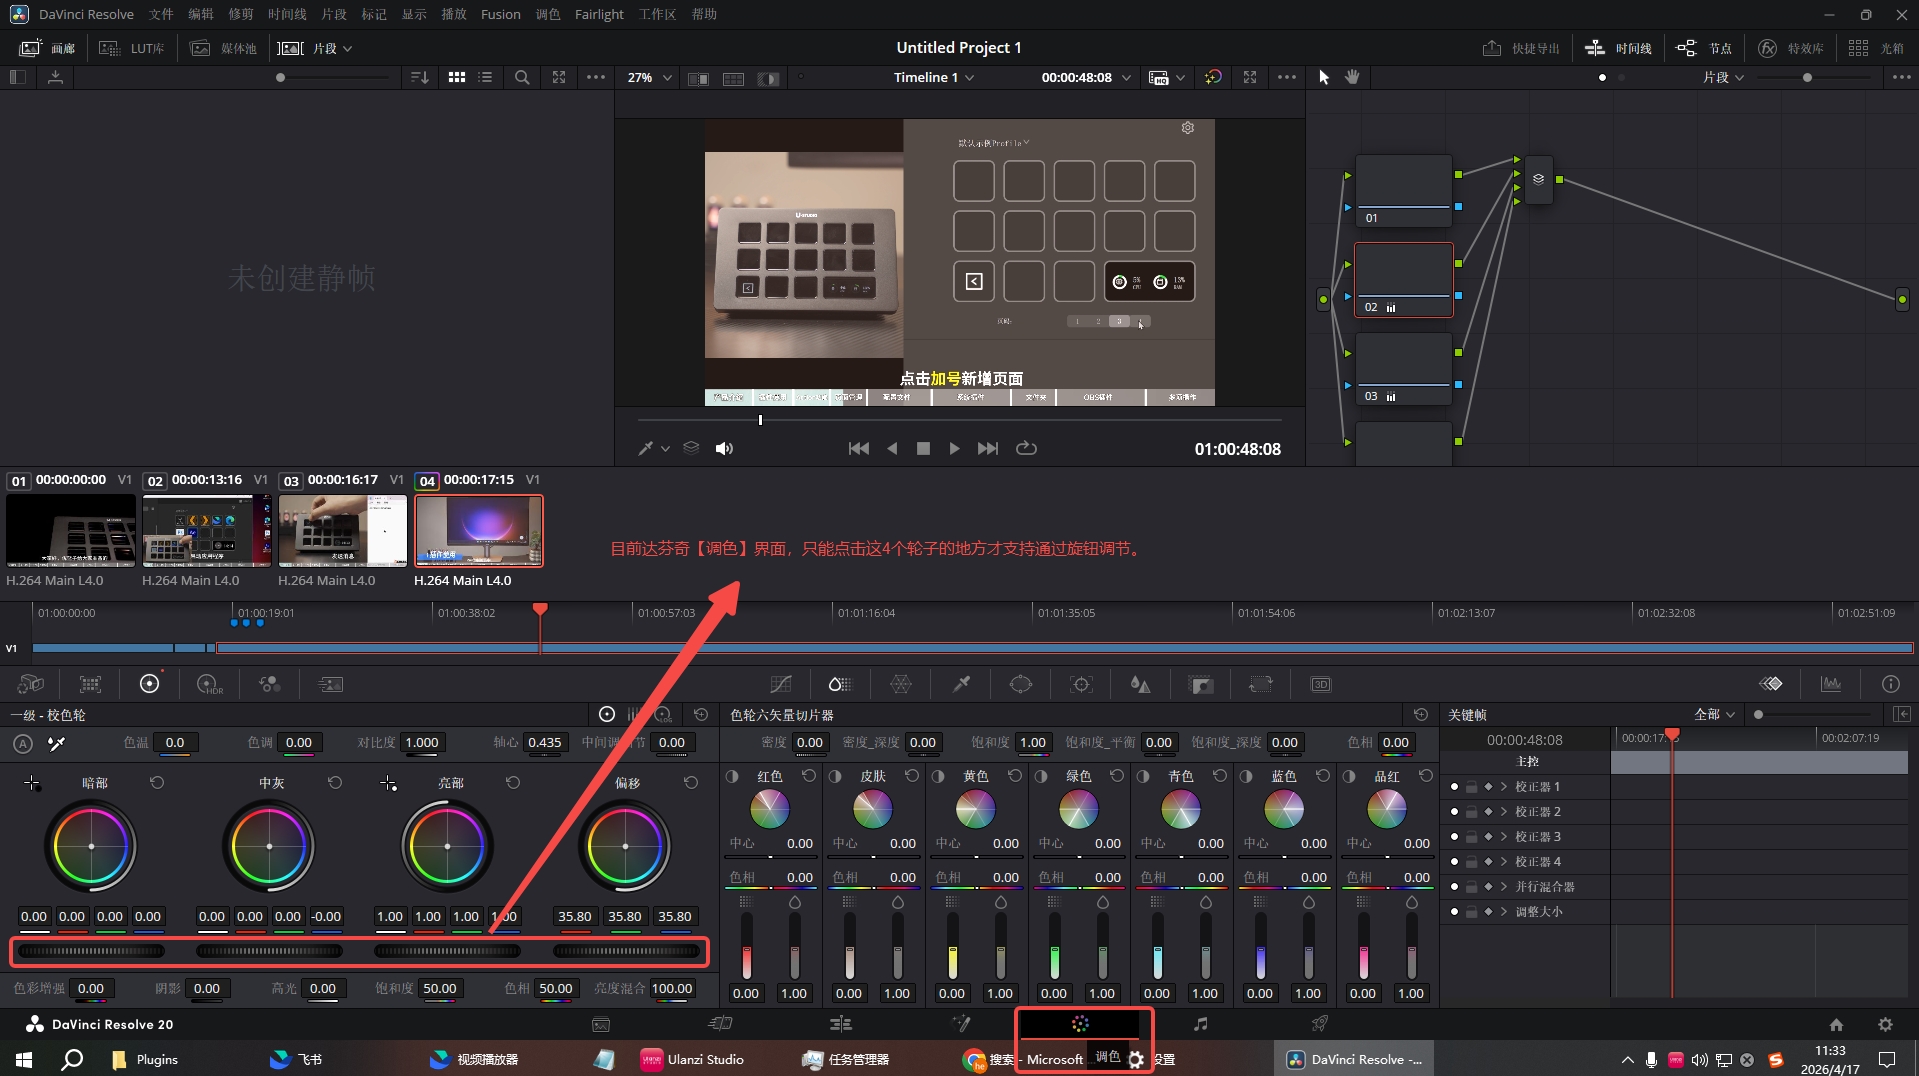Toggle the 节点 panel button
The height and width of the screenshot is (1076, 1919).
1704,48
